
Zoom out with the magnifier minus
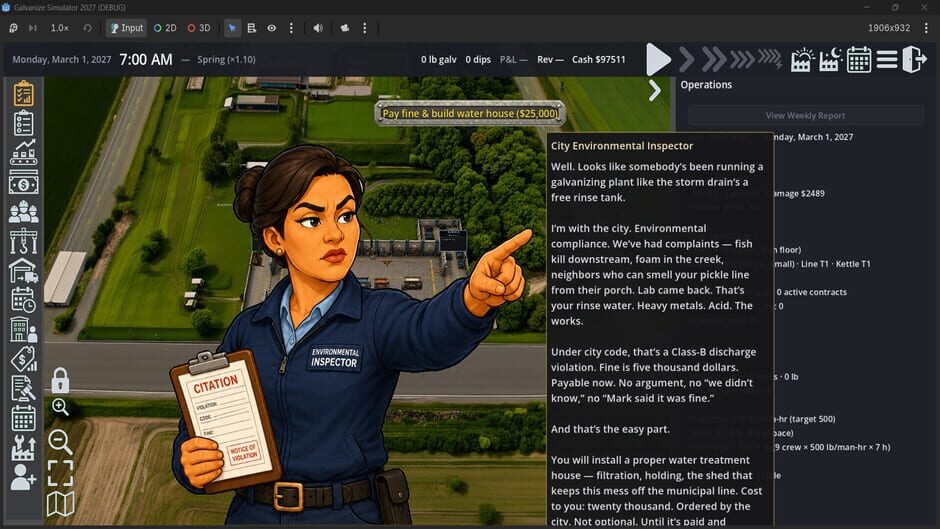click(60, 442)
